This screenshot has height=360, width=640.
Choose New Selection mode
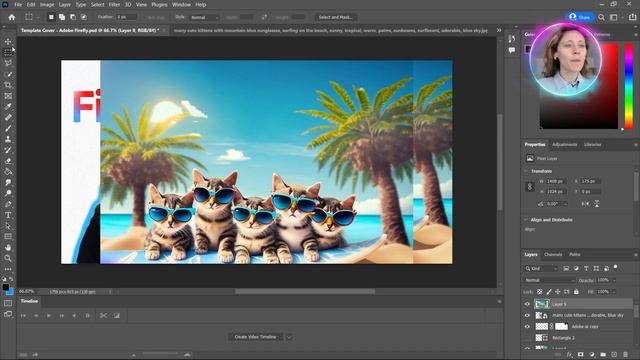point(51,17)
